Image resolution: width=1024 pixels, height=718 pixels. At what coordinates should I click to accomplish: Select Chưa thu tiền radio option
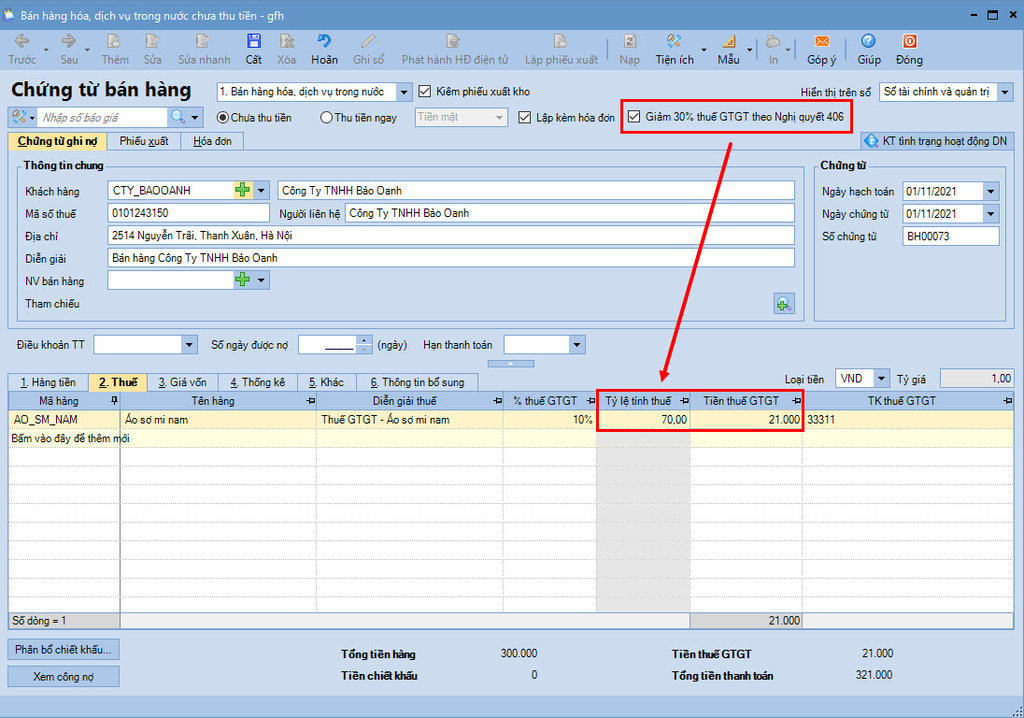tap(223, 118)
